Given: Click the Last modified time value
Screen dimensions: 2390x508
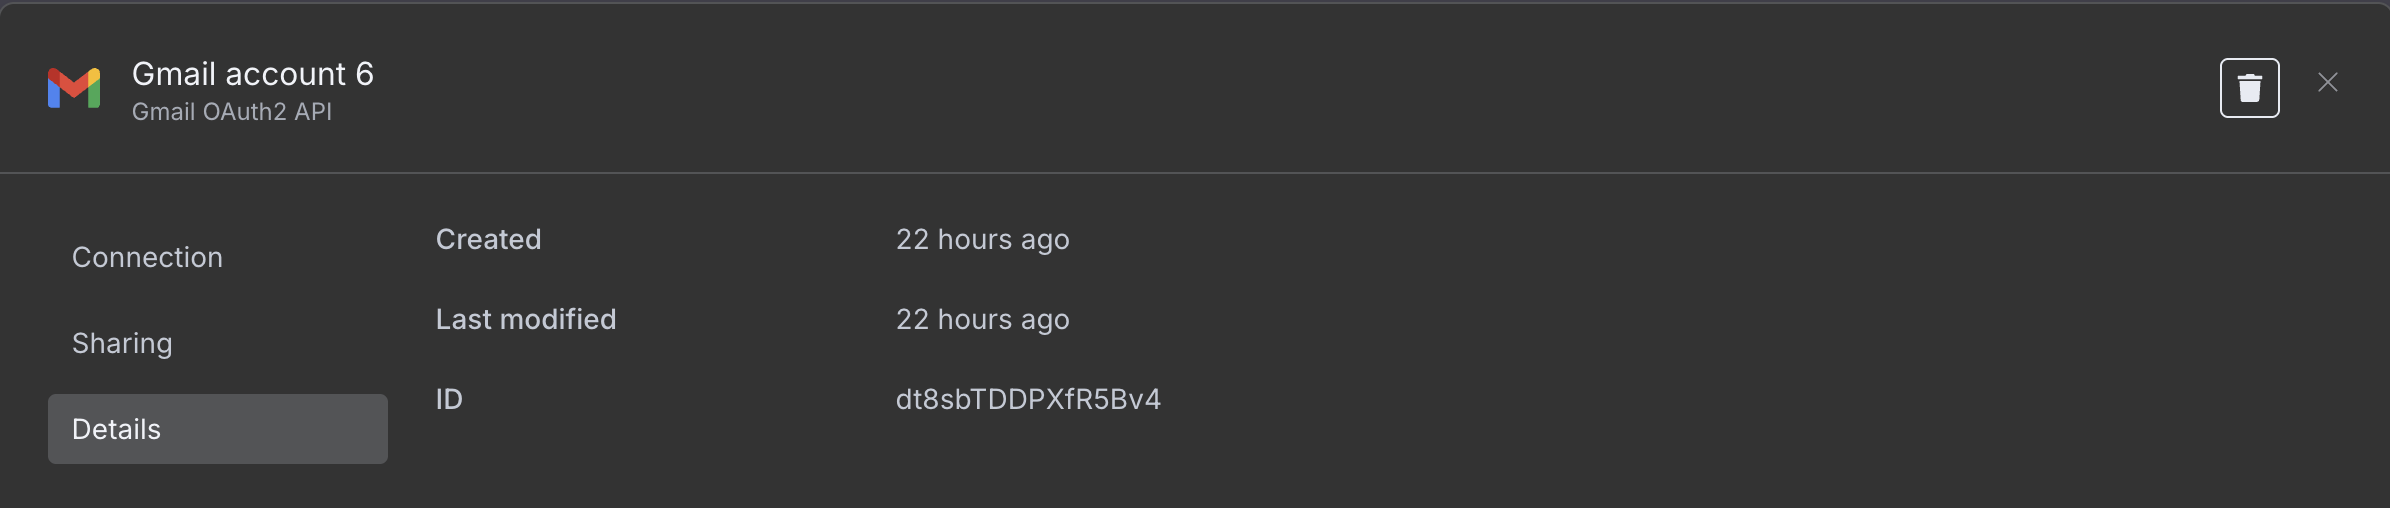Looking at the screenshot, I should click(982, 320).
